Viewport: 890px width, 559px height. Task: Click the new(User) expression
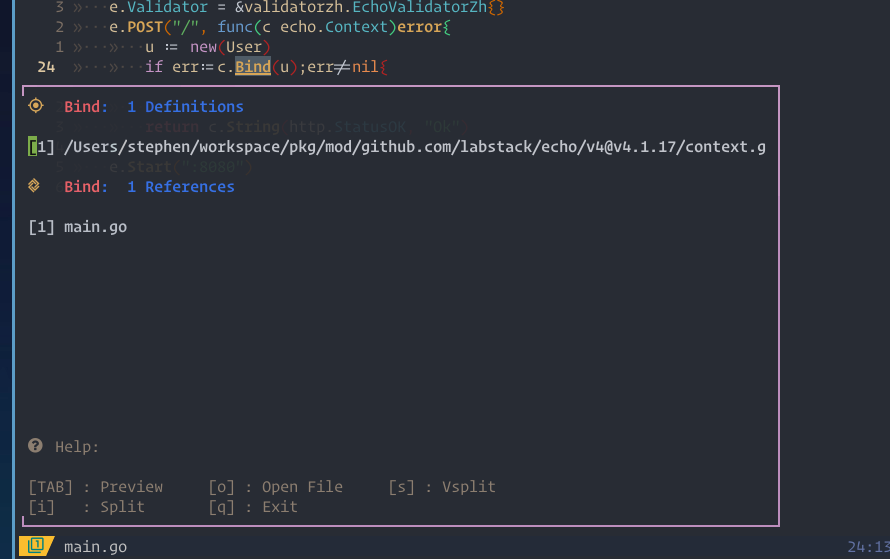tap(226, 47)
